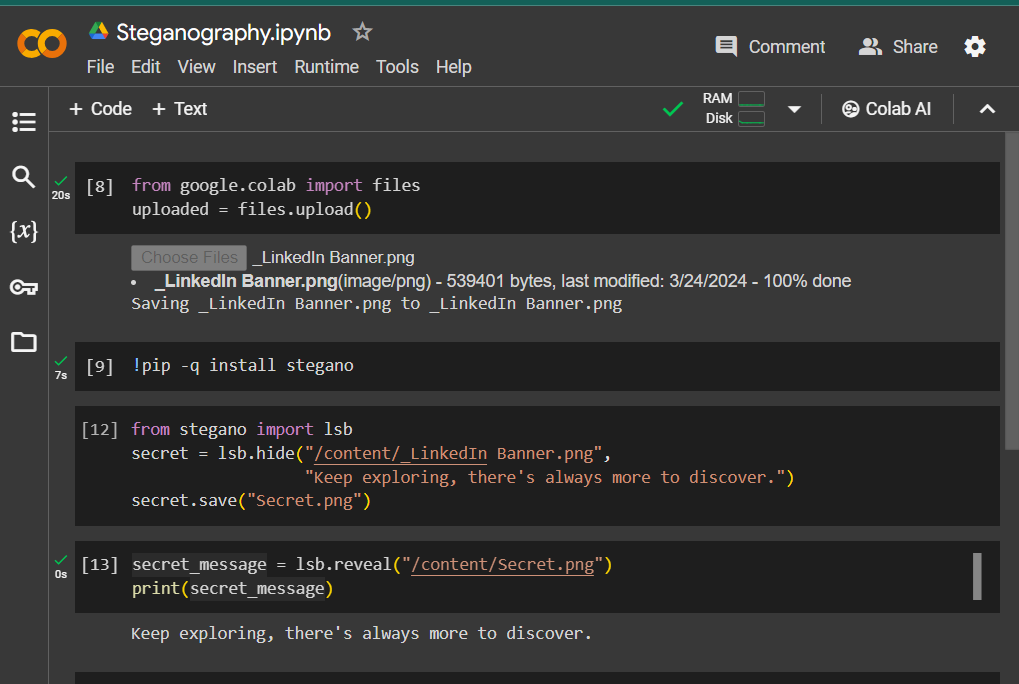This screenshot has height=684, width=1019.
Task: Open the Table of contents sidebar
Action: click(24, 121)
